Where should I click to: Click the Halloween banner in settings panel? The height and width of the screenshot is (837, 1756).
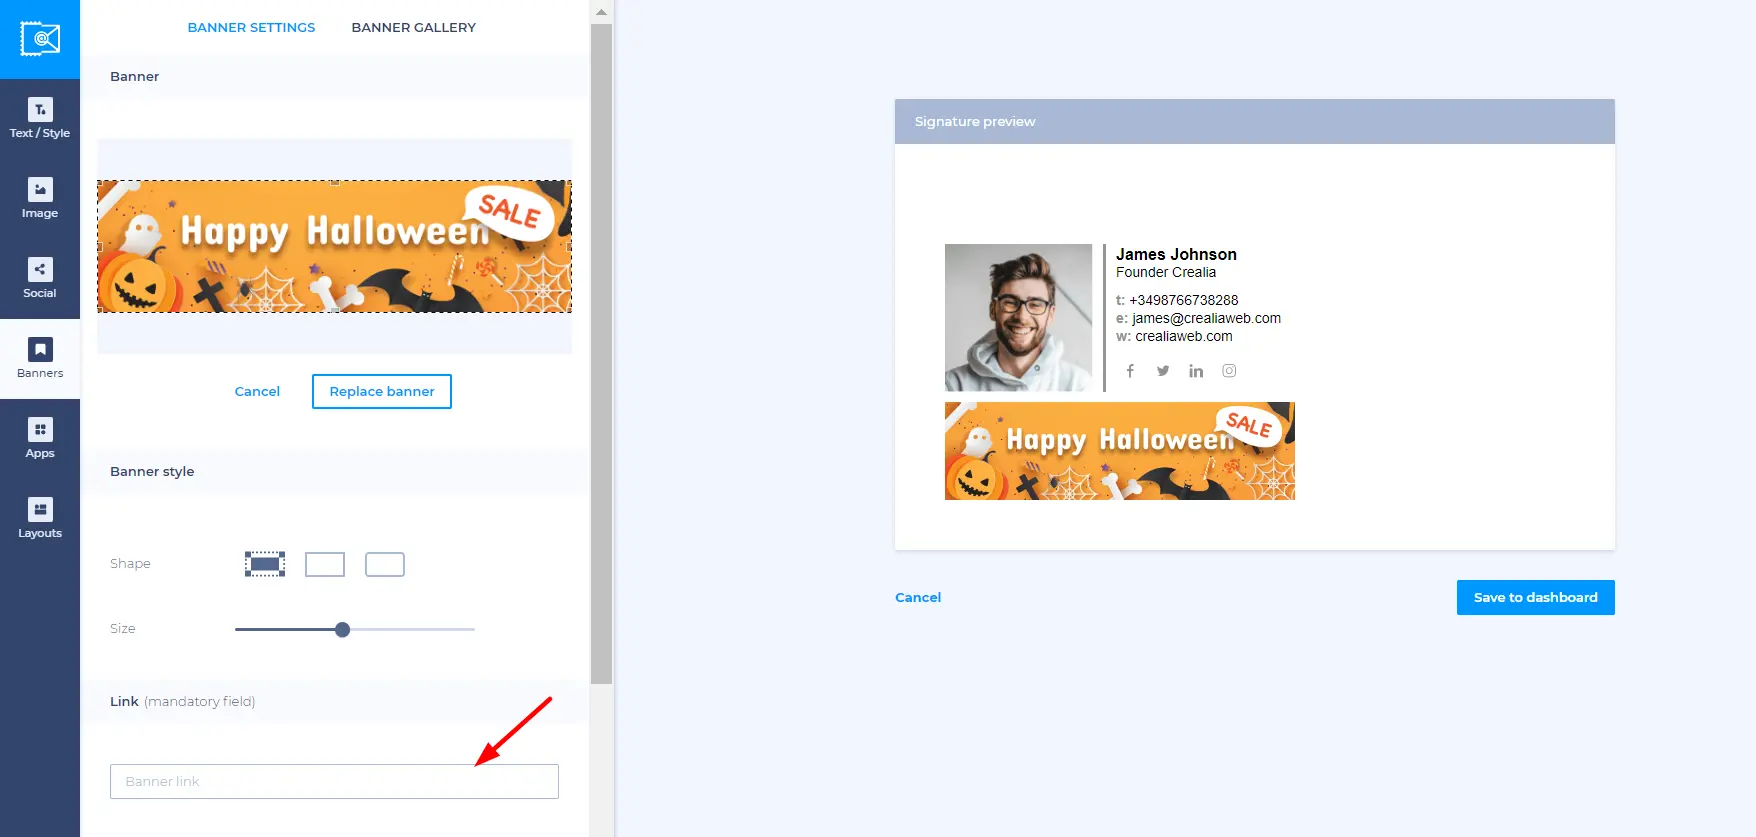pyautogui.click(x=334, y=246)
